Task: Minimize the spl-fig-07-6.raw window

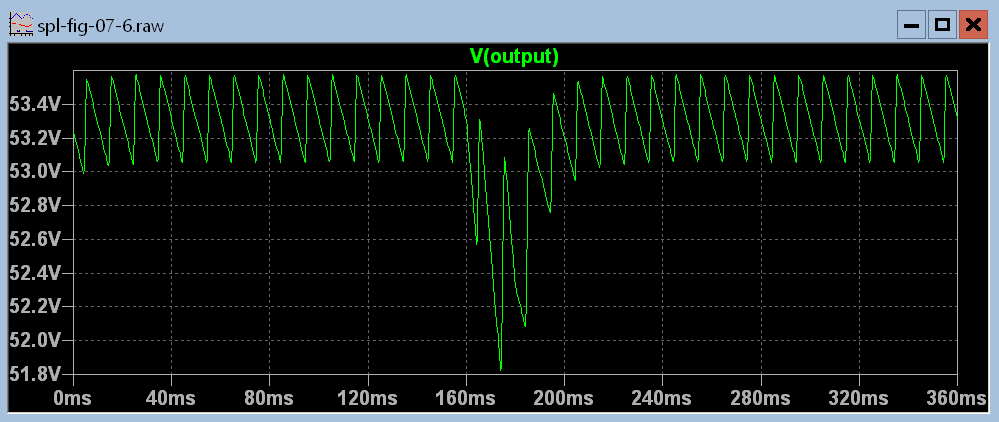Action: [911, 25]
